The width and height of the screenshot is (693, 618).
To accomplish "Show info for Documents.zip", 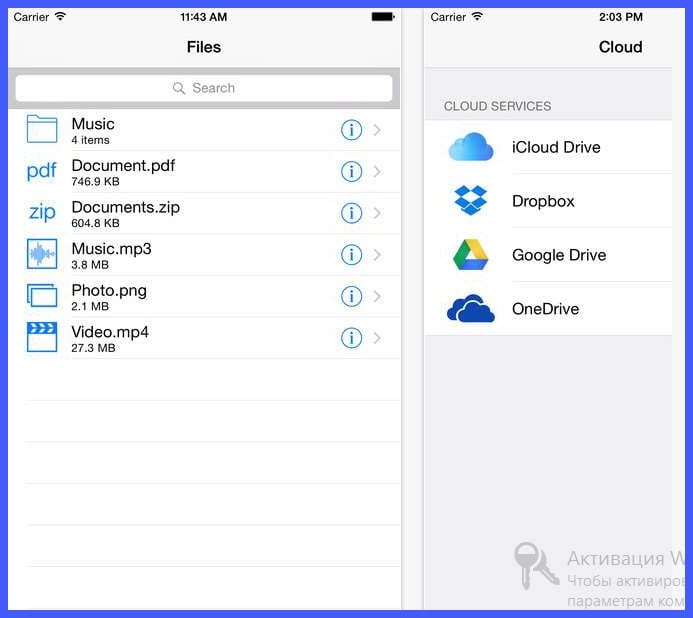I will click(351, 213).
